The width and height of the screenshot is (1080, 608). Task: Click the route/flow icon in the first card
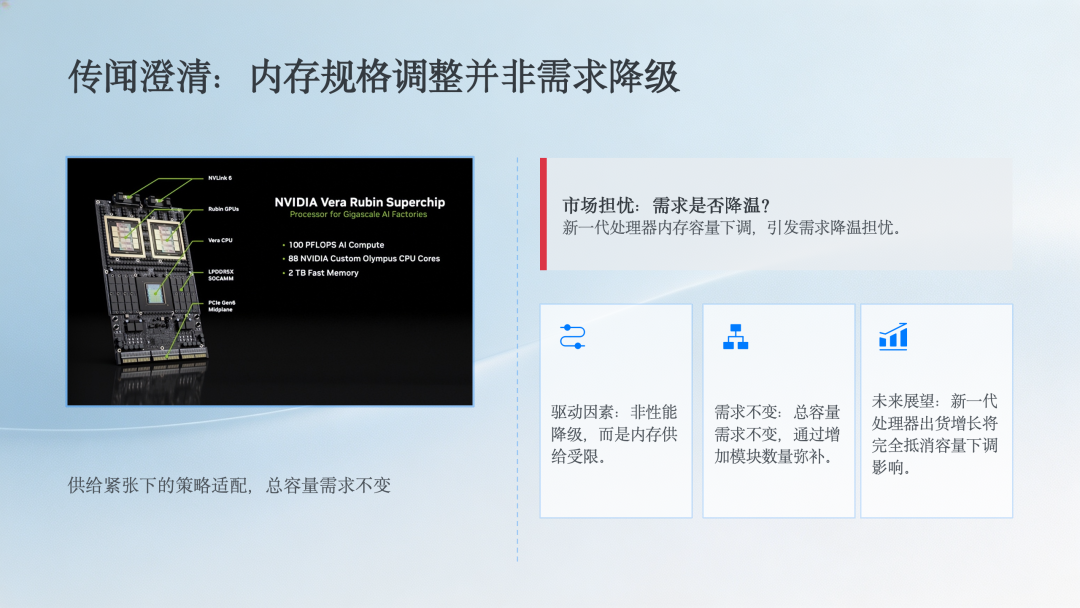572,337
